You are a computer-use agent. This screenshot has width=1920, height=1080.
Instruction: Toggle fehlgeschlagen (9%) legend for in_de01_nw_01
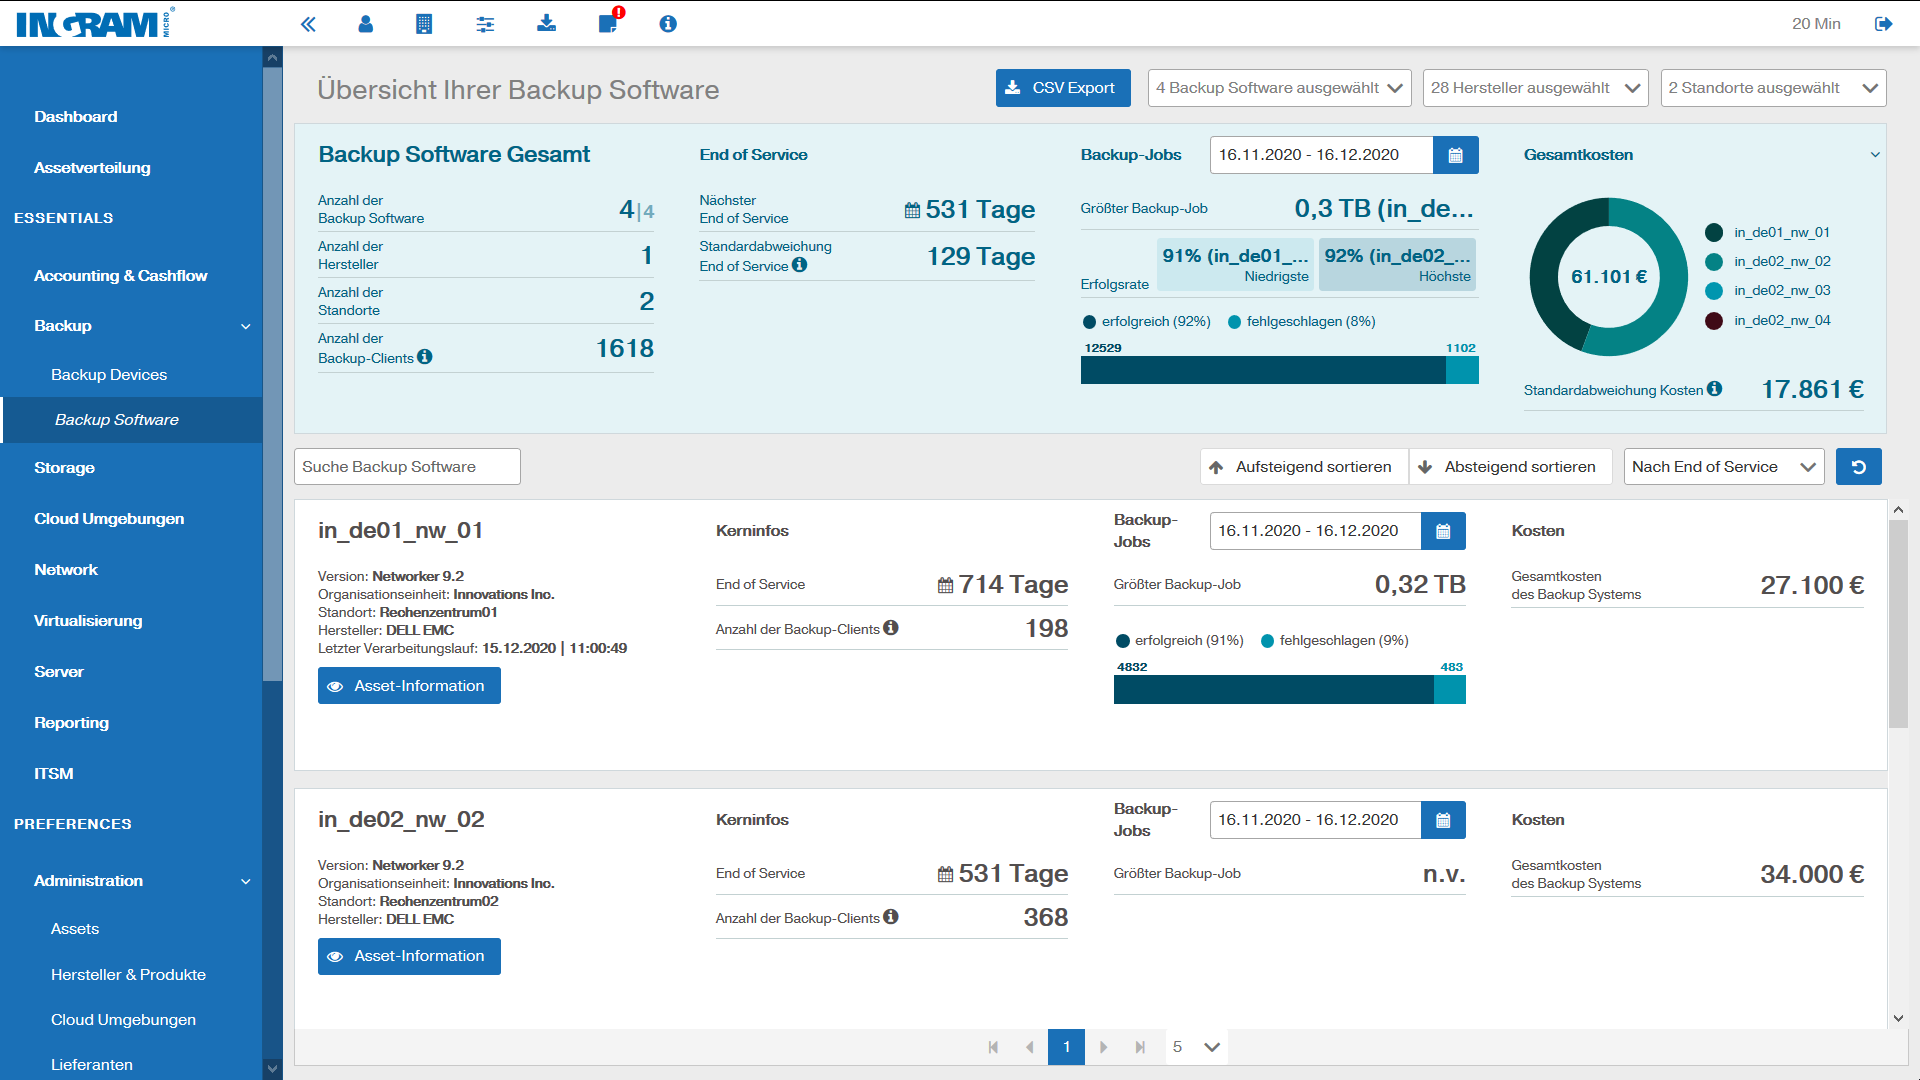[x=1335, y=641]
